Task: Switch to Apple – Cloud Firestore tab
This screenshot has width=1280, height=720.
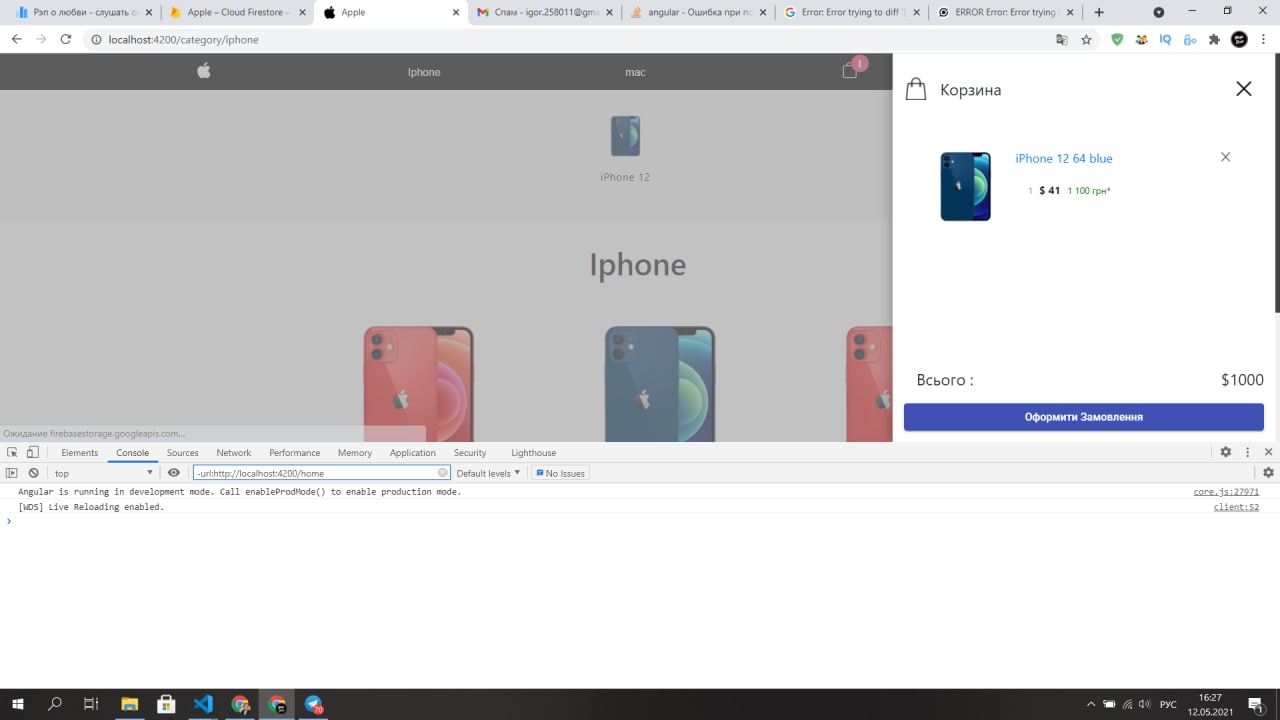Action: [238, 12]
